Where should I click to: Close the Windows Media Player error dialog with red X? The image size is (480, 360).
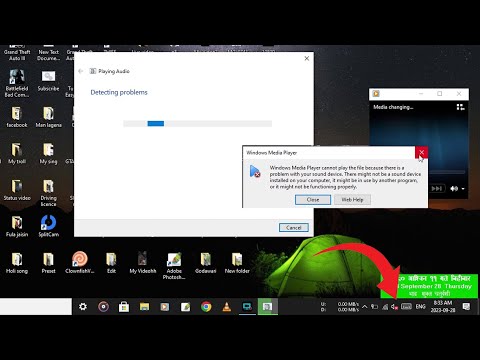tap(421, 152)
